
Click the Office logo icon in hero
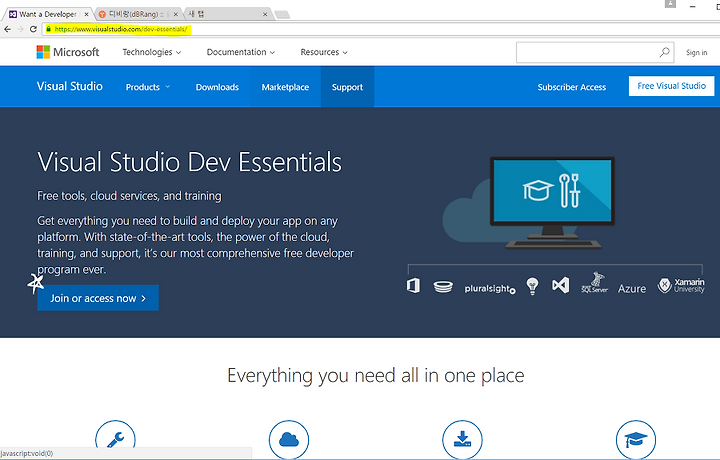click(x=413, y=286)
